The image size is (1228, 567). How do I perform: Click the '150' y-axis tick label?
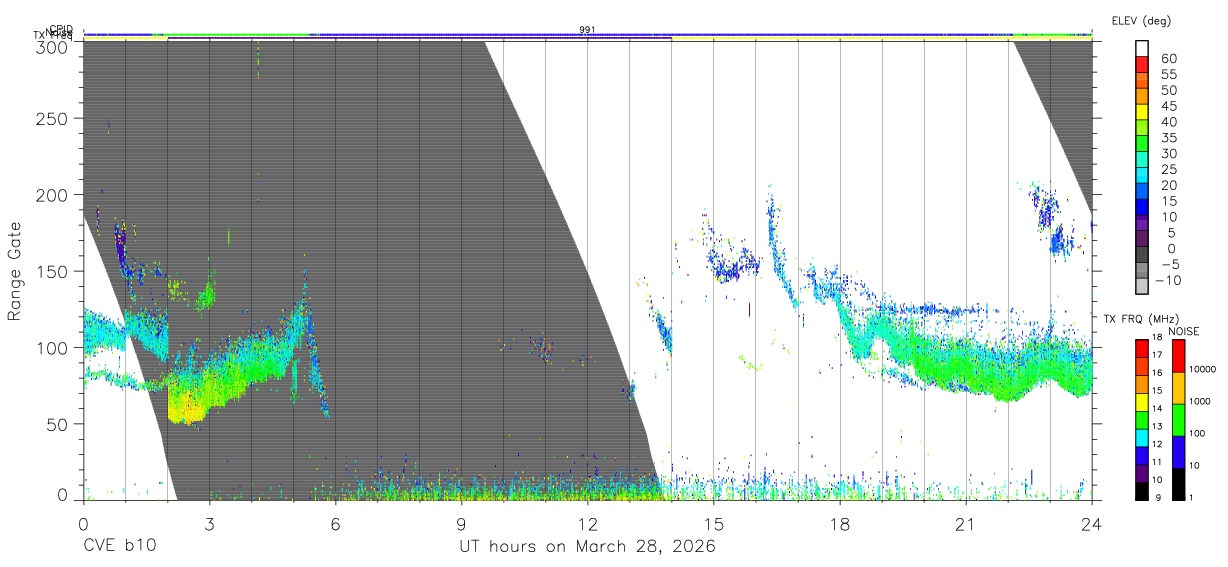(x=53, y=271)
